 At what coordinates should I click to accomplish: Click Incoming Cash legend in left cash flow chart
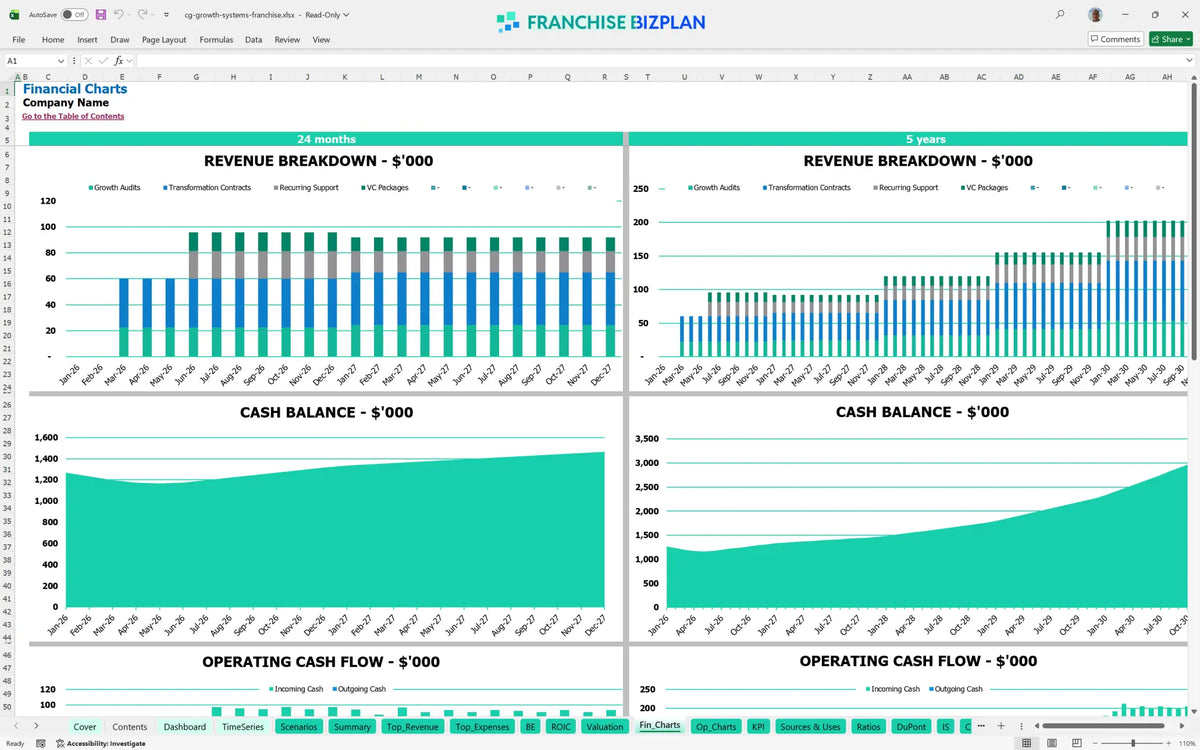(298, 689)
